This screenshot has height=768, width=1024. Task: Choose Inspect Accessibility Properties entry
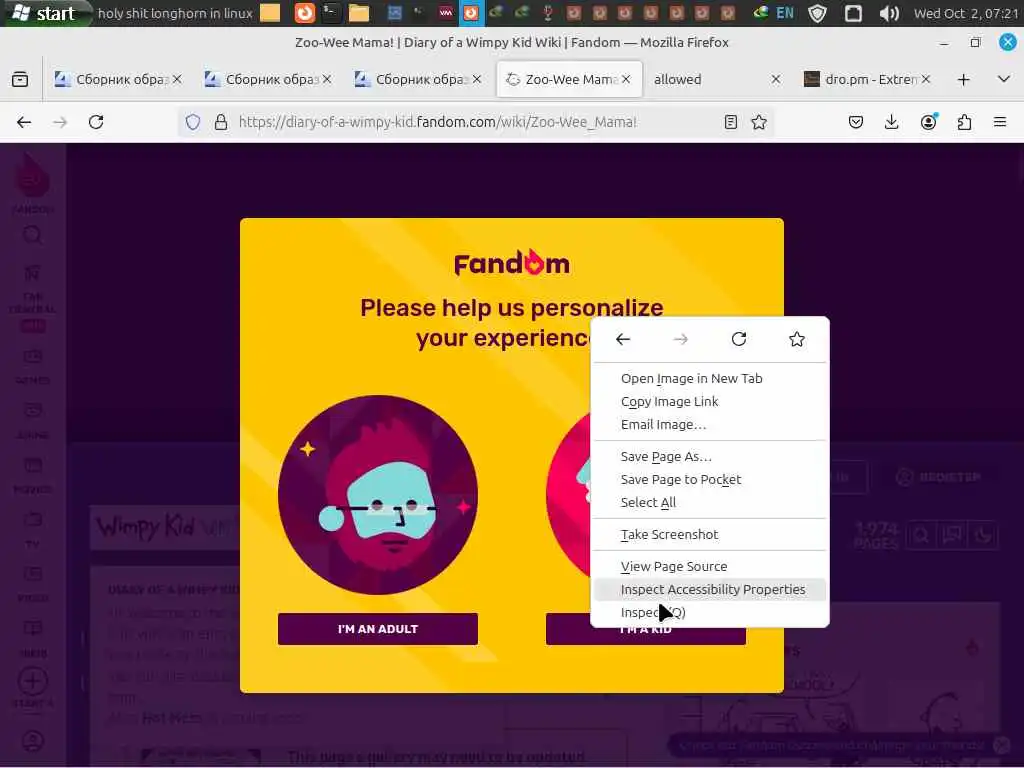pyautogui.click(x=710, y=589)
